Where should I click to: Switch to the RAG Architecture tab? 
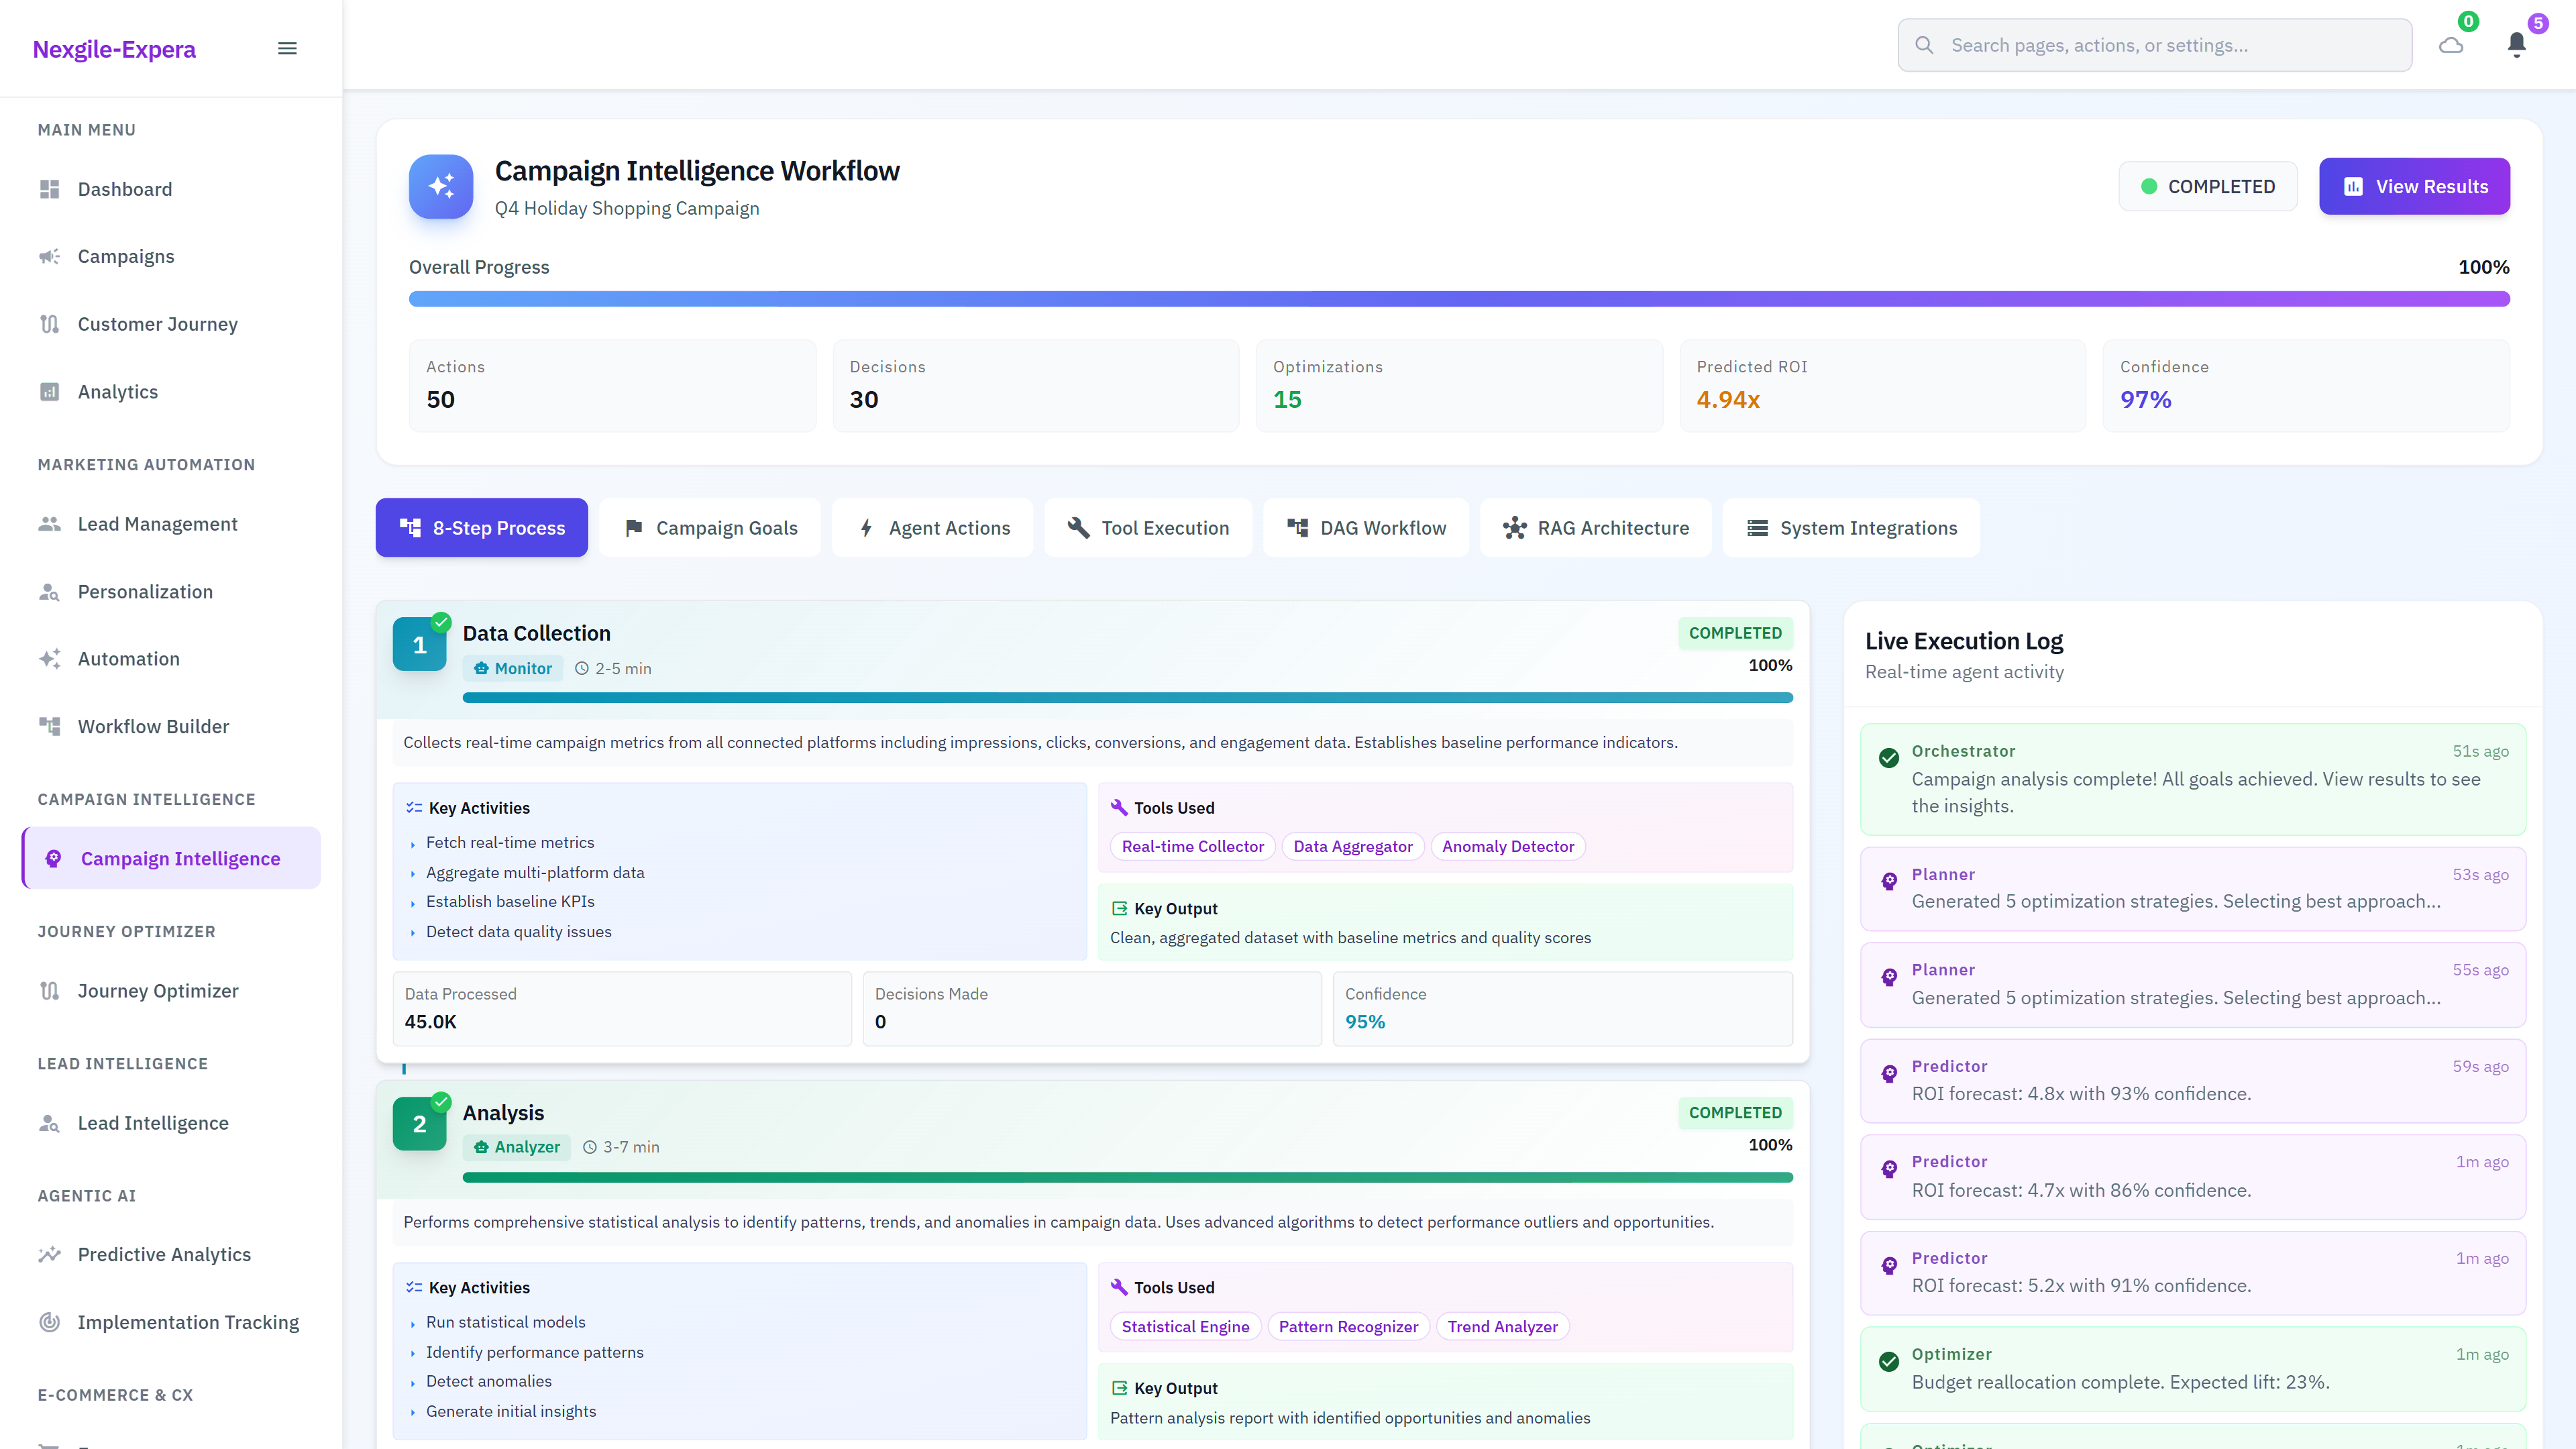coord(1595,527)
